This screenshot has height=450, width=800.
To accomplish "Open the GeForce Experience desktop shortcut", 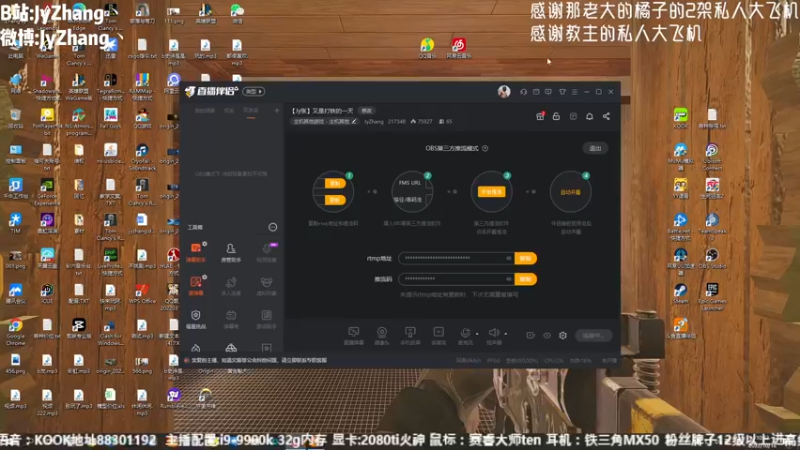I will point(47,192).
